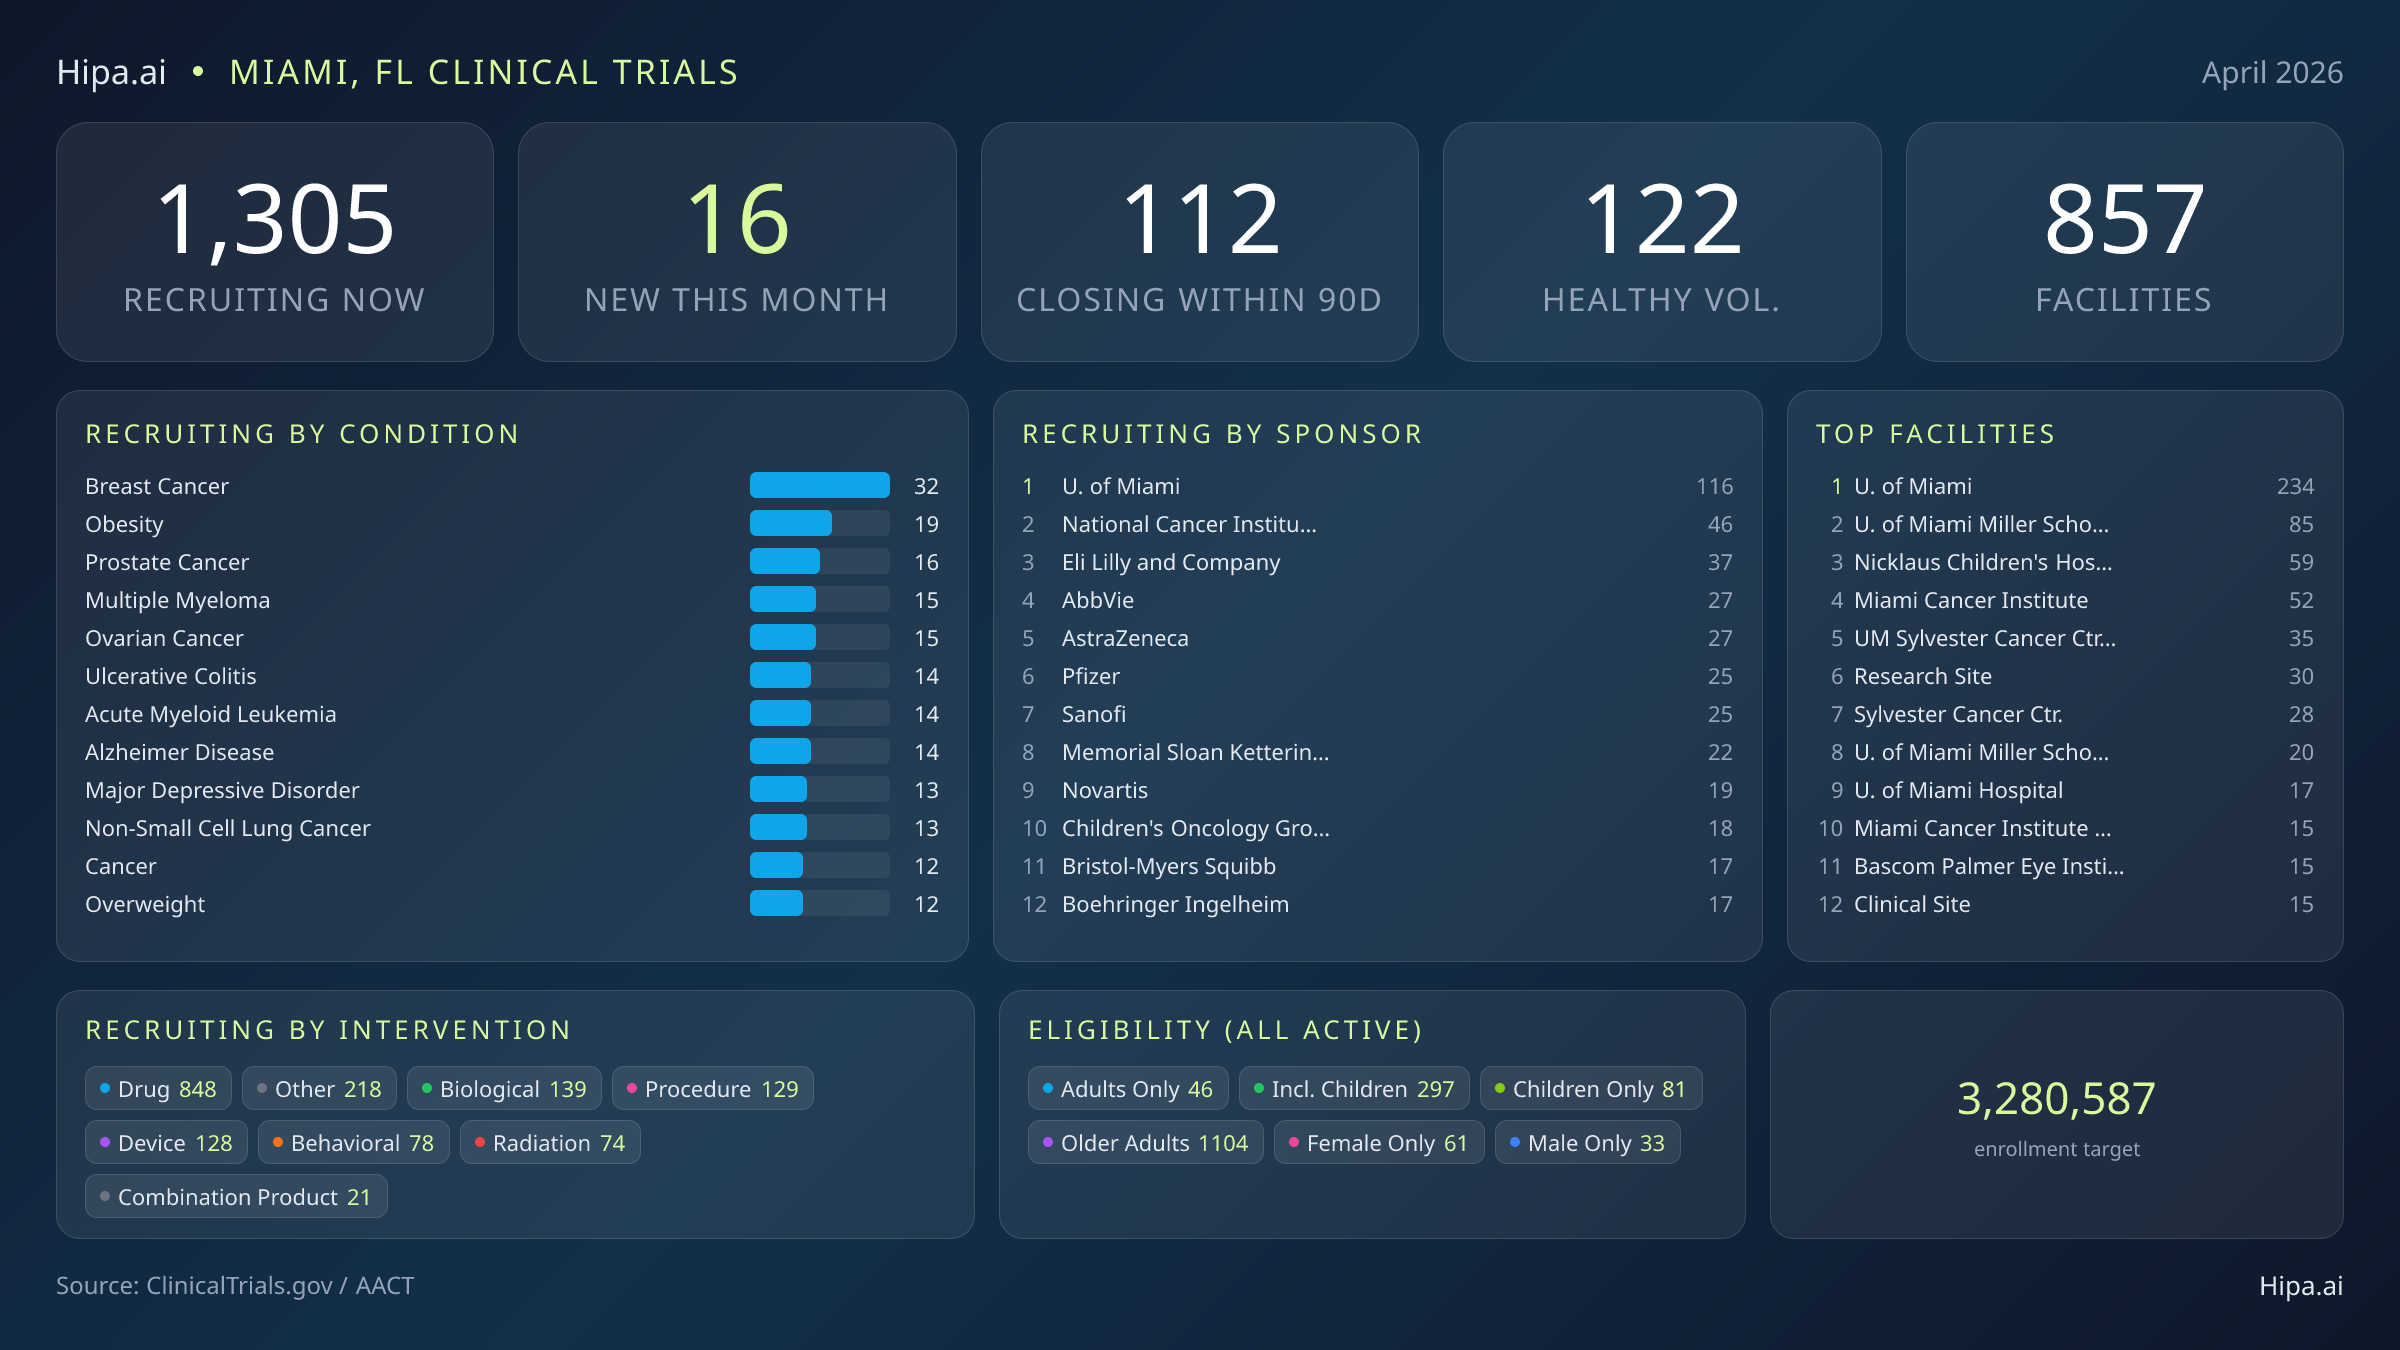Select the Multiple Myeloma condition row
Screen dimensions: 2400x1350
[x=512, y=599]
